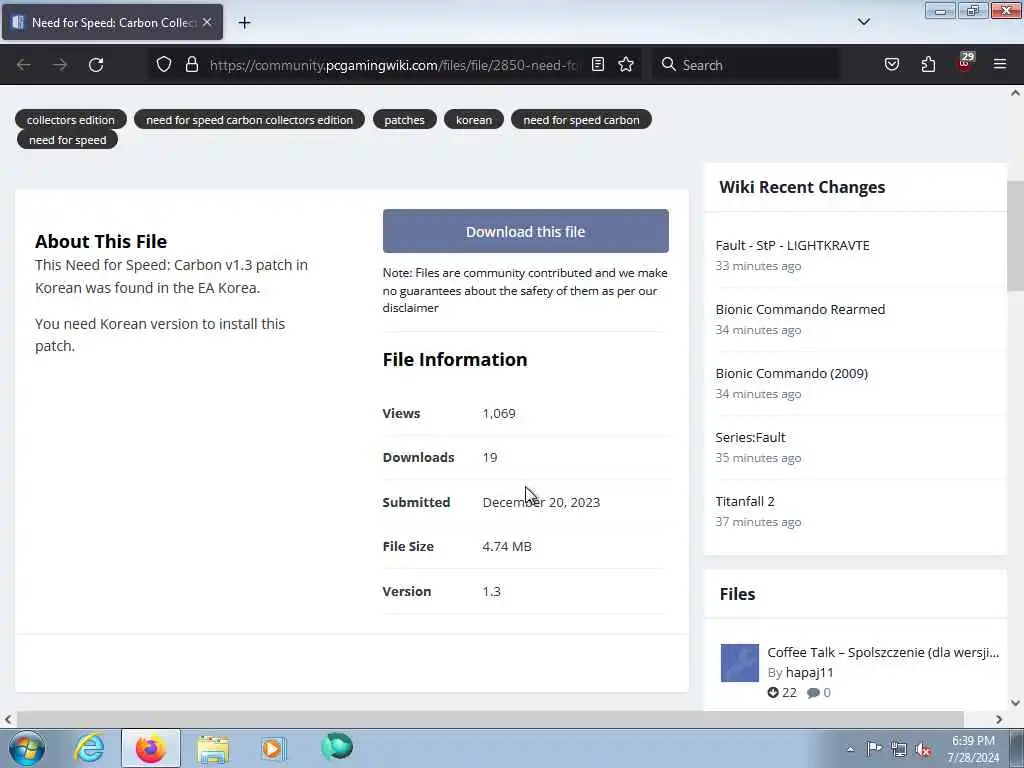This screenshot has width=1024, height=768.
Task: Open Bionic Commando (2009) recent change
Action: (792, 373)
